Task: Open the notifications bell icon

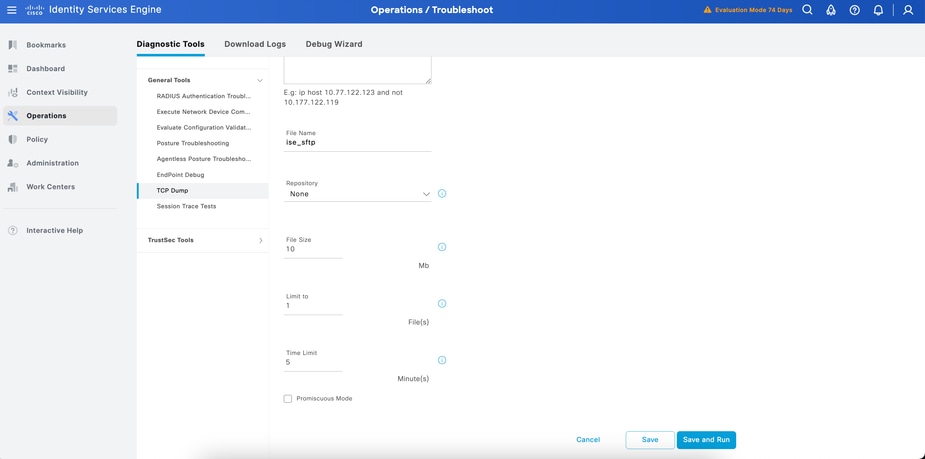Action: pyautogui.click(x=878, y=10)
